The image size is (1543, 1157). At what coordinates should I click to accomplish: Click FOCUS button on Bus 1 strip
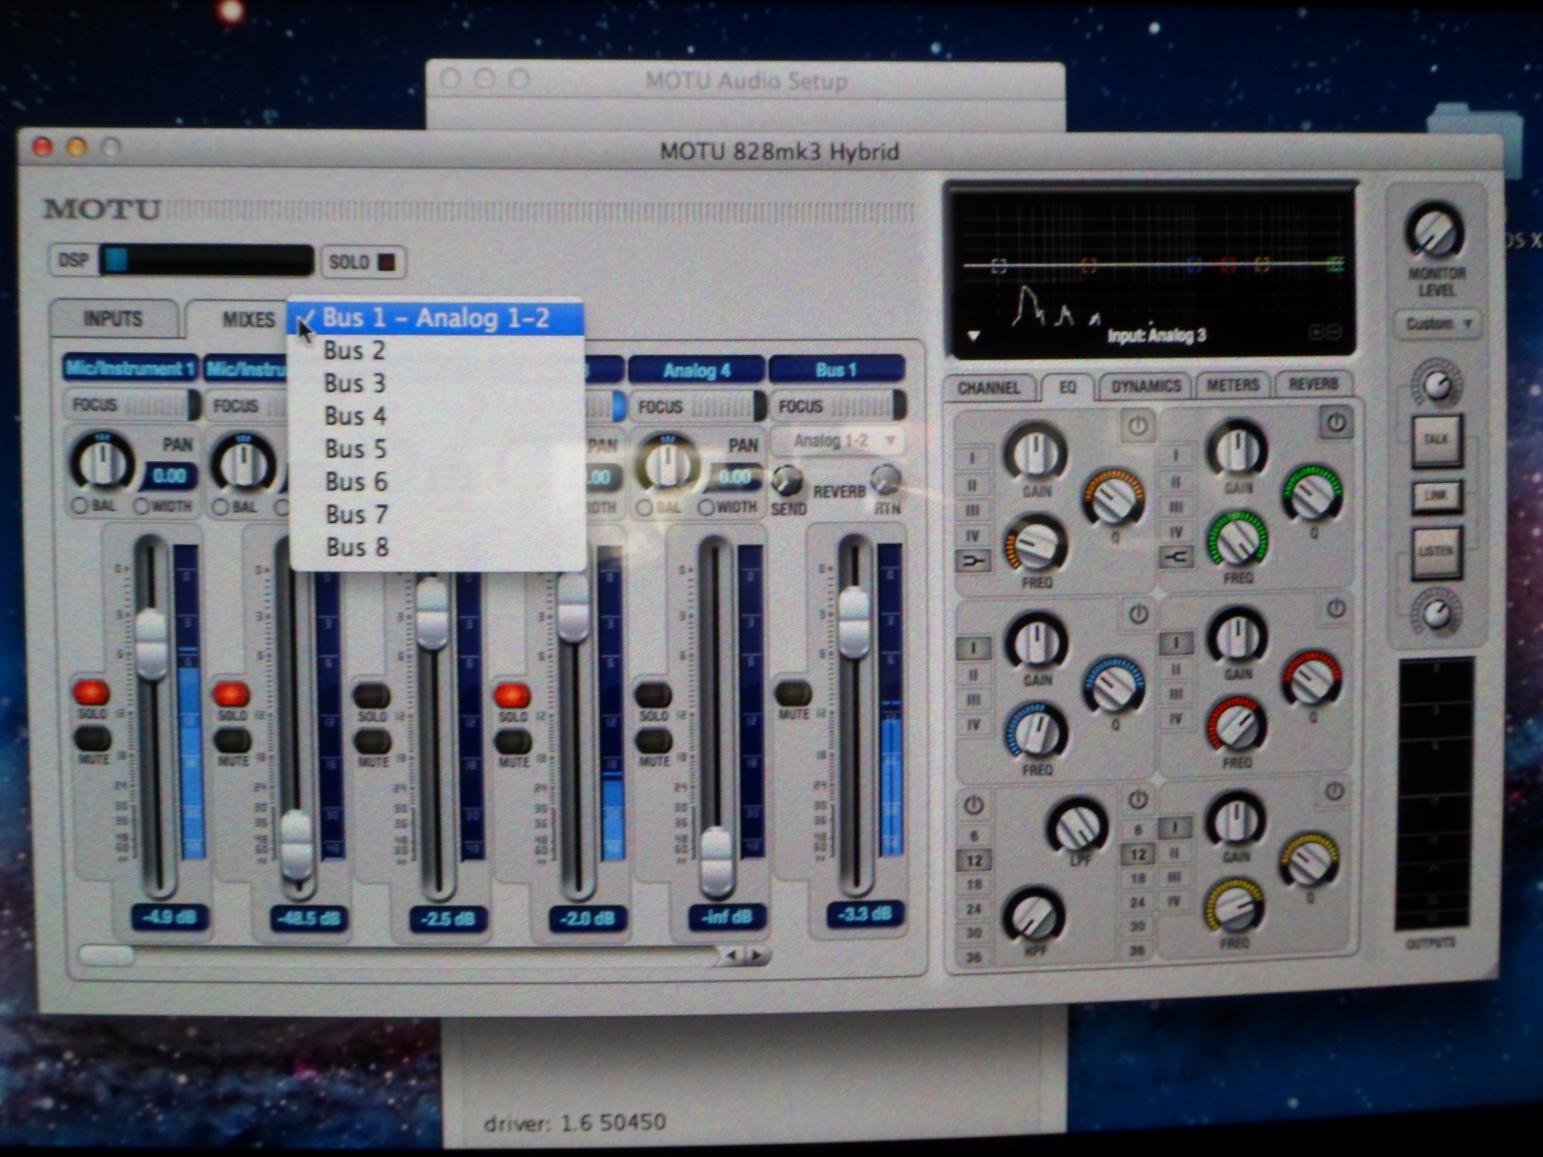(x=838, y=406)
